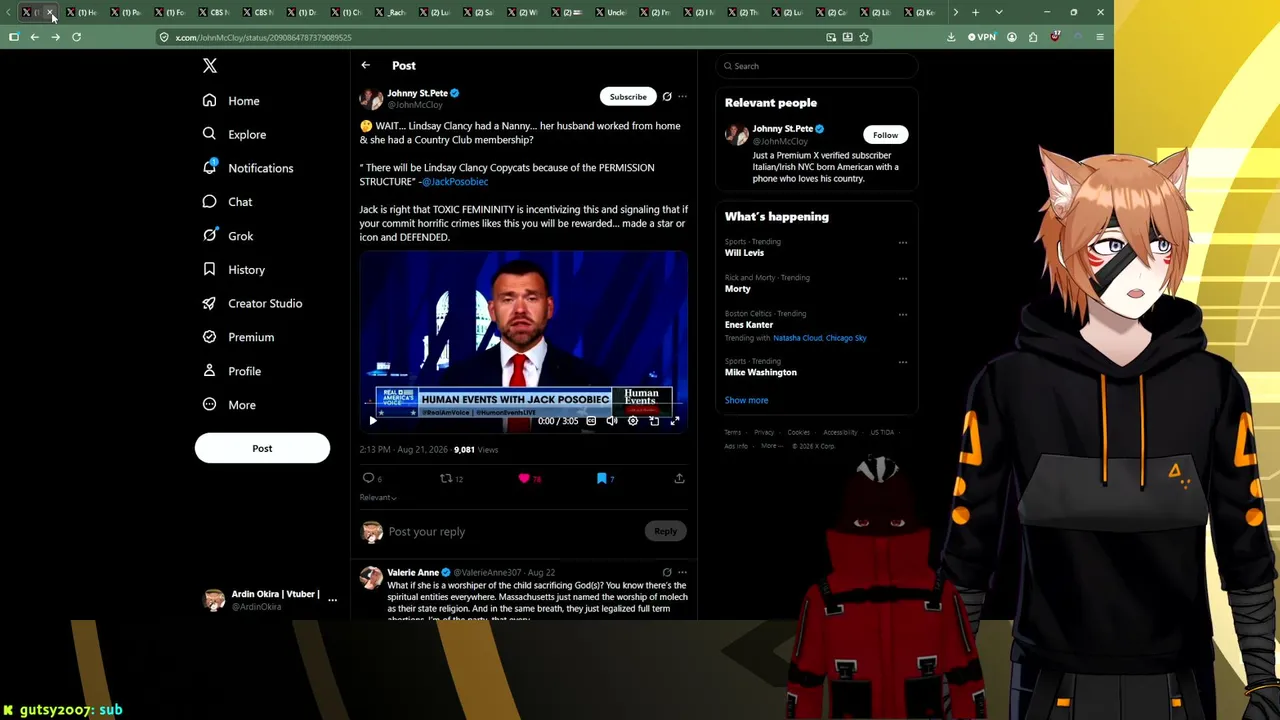
Task: Remove the bookmark on the post
Action: click(602, 479)
